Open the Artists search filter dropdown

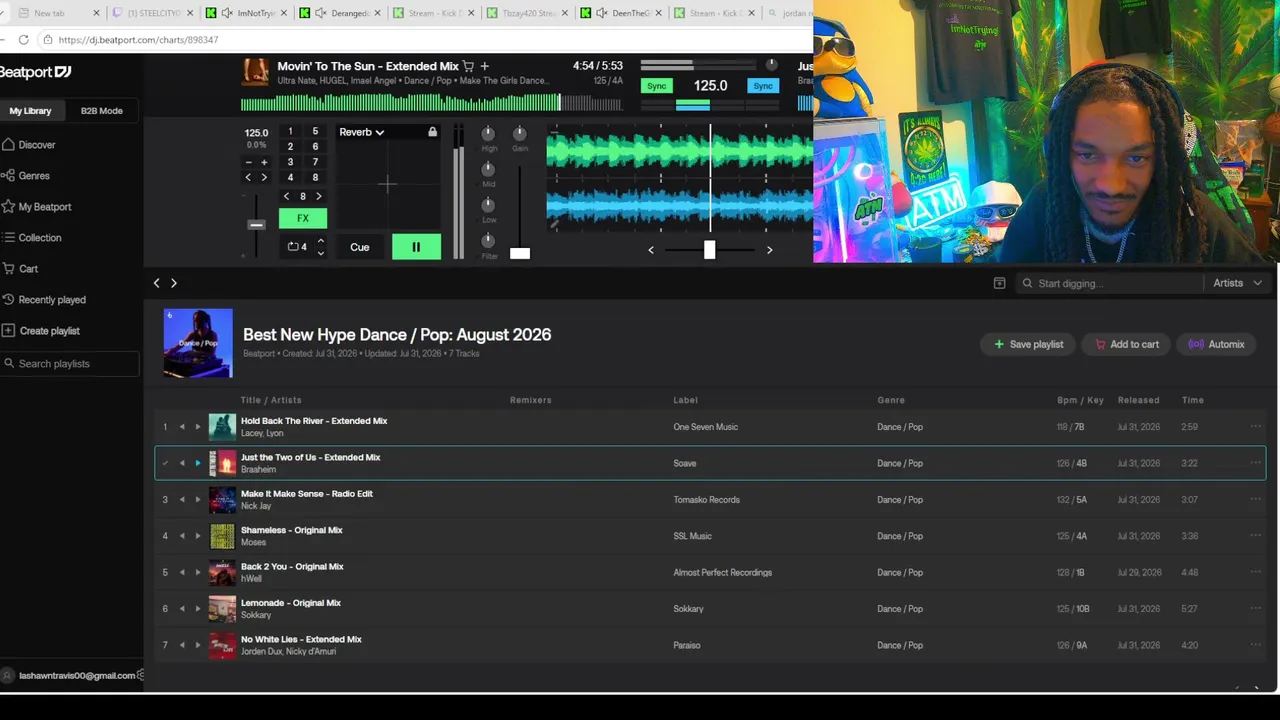pos(1237,283)
